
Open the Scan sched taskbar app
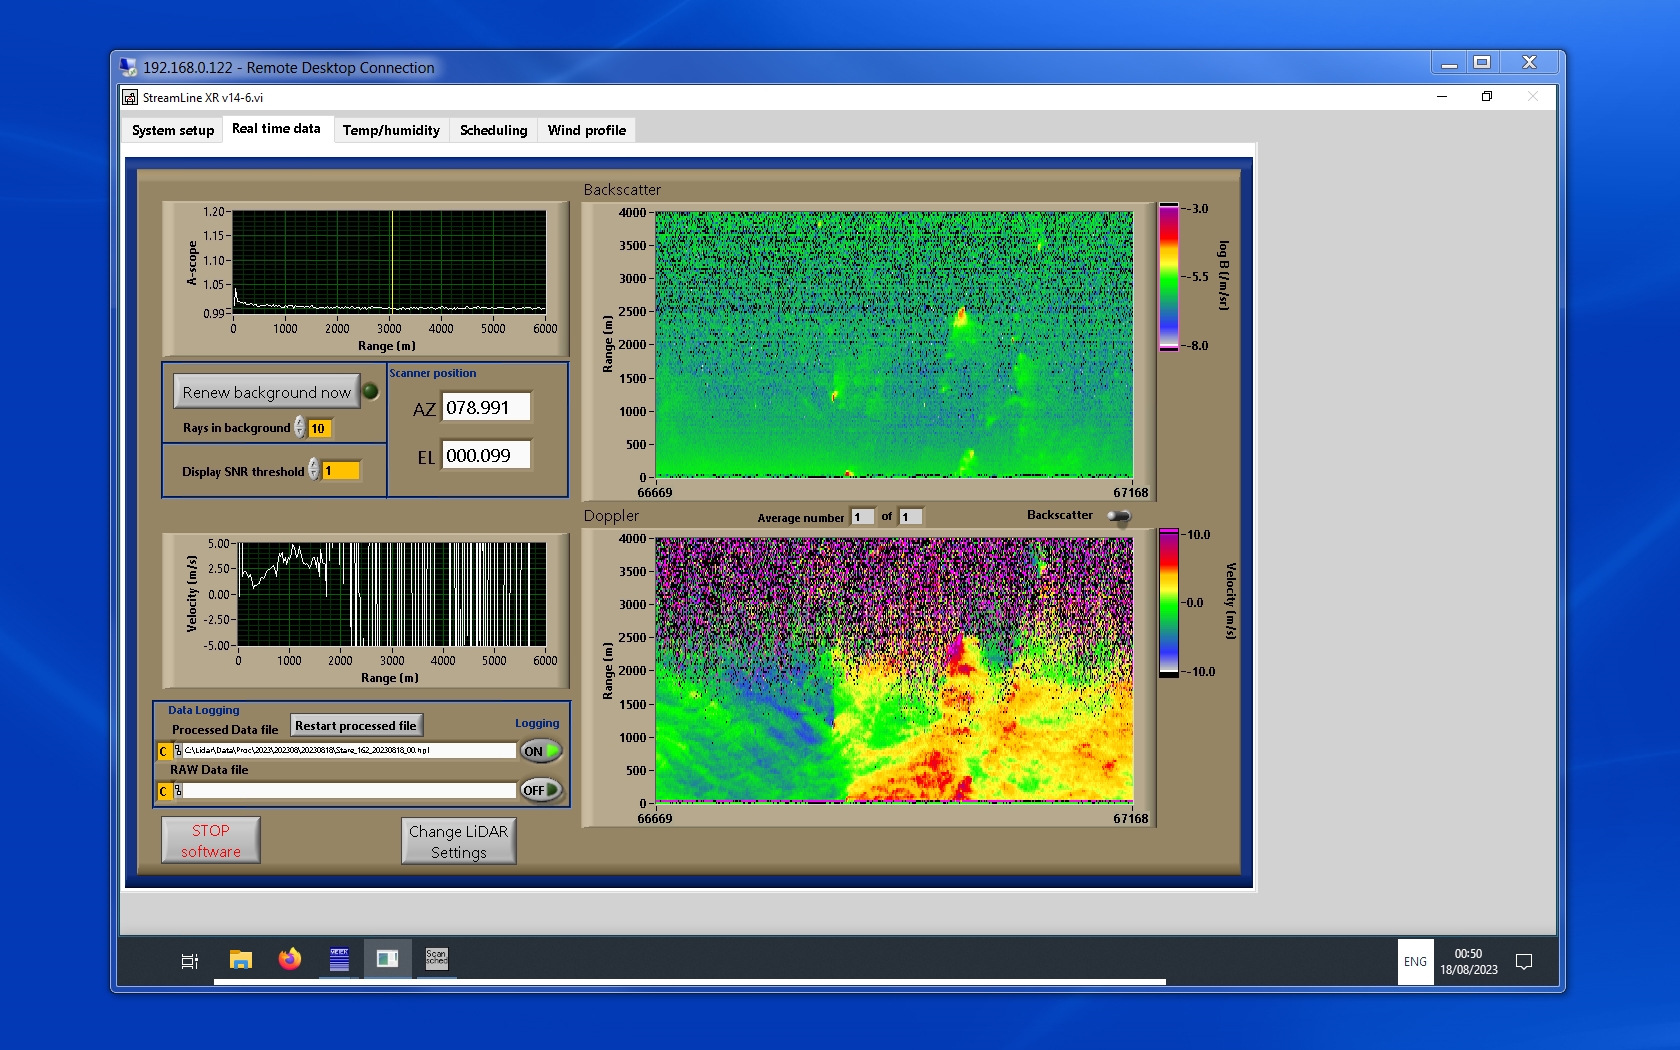tap(437, 960)
